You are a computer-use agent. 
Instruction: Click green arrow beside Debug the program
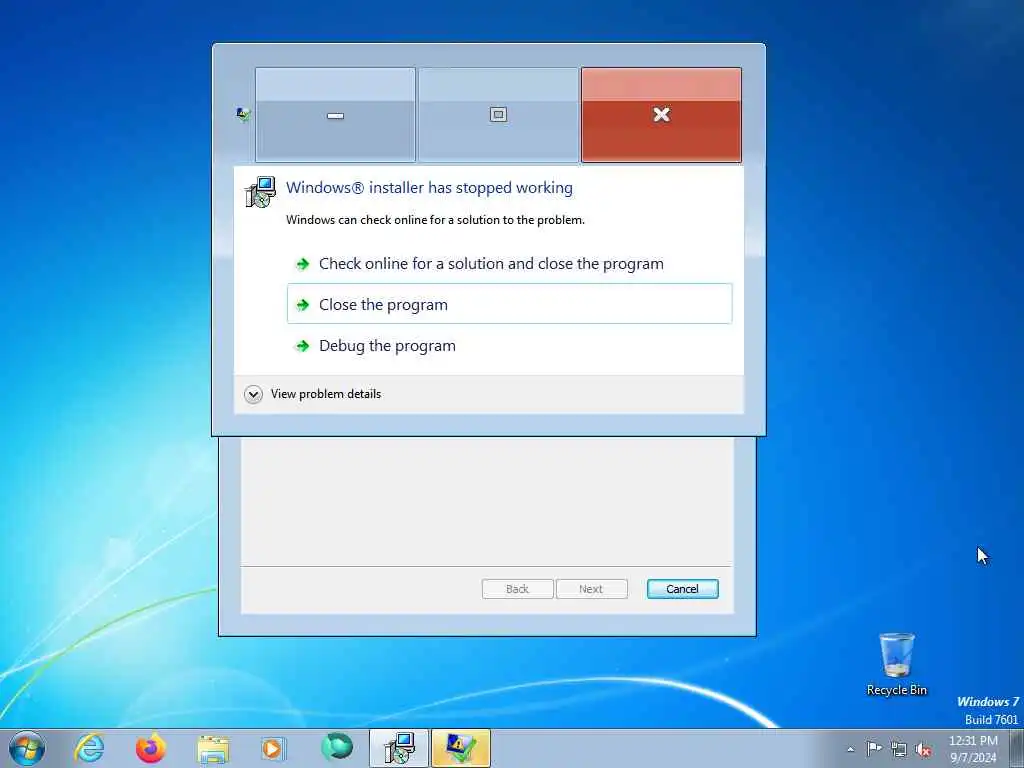tap(302, 346)
